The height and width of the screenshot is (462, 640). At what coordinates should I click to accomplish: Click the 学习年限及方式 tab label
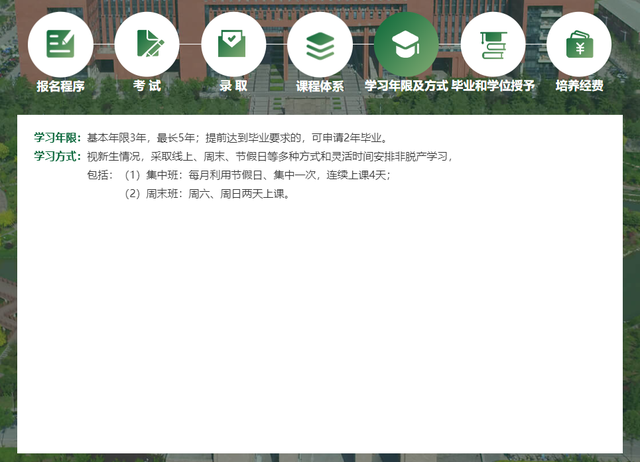coord(407,86)
